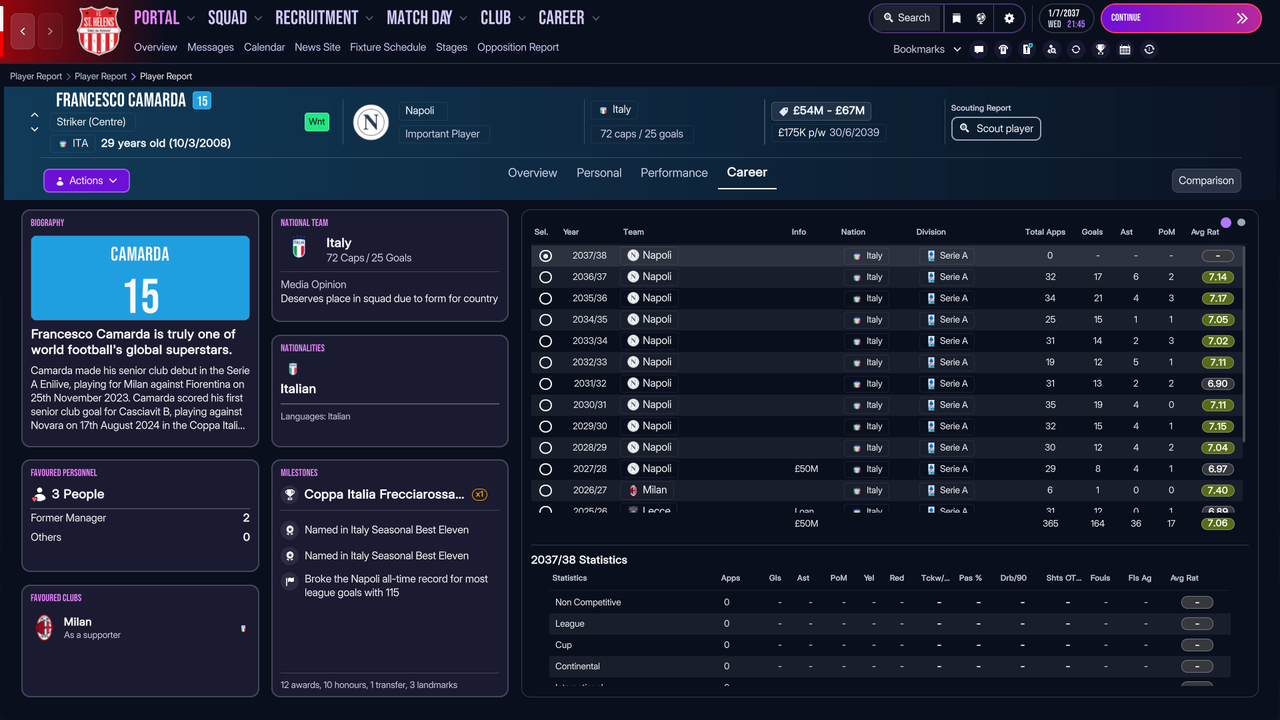Open the St. Helens club badge
Viewport: 1280px width, 720px height.
99,30
